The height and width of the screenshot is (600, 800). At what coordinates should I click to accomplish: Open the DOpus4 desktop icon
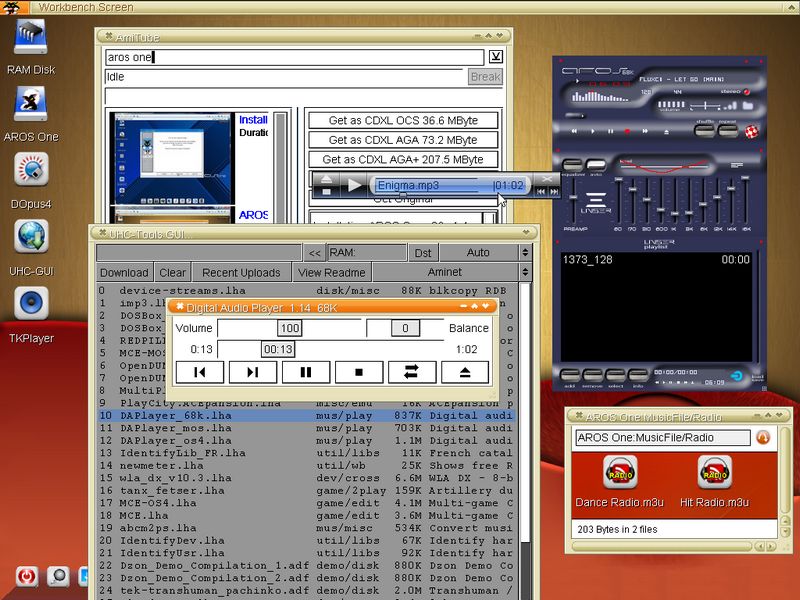30,170
